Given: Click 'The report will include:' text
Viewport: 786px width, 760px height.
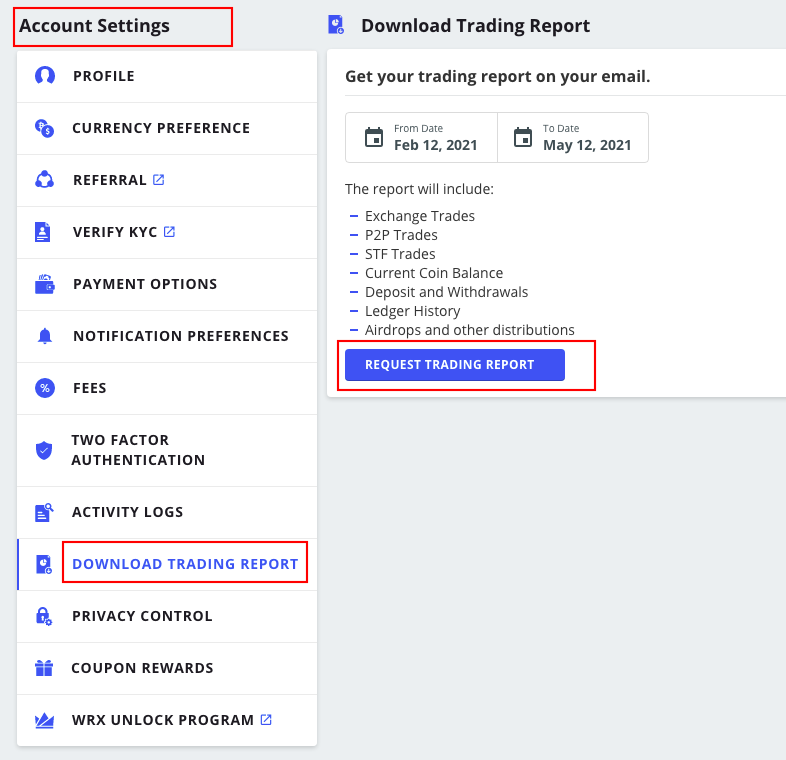Looking at the screenshot, I should pyautogui.click(x=419, y=189).
